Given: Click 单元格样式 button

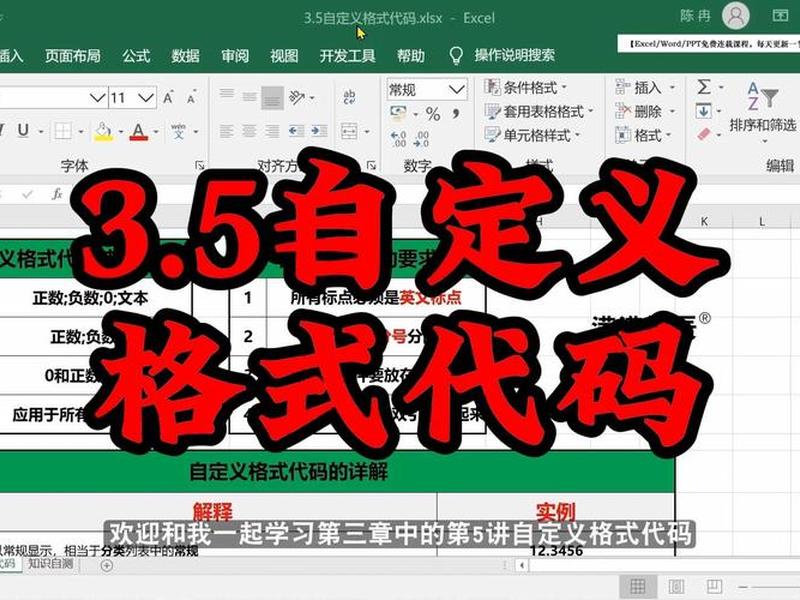Looking at the screenshot, I should coord(532,135).
